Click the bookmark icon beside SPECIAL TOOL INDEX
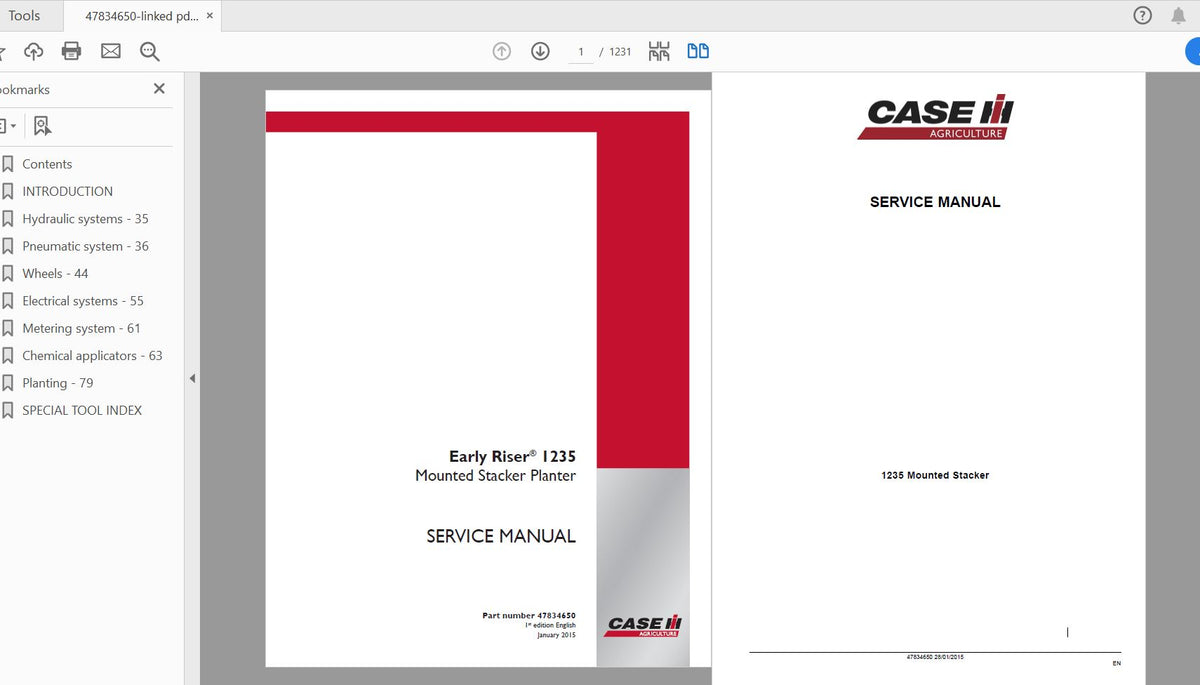Viewport: 1200px width, 685px height. [x=8, y=410]
